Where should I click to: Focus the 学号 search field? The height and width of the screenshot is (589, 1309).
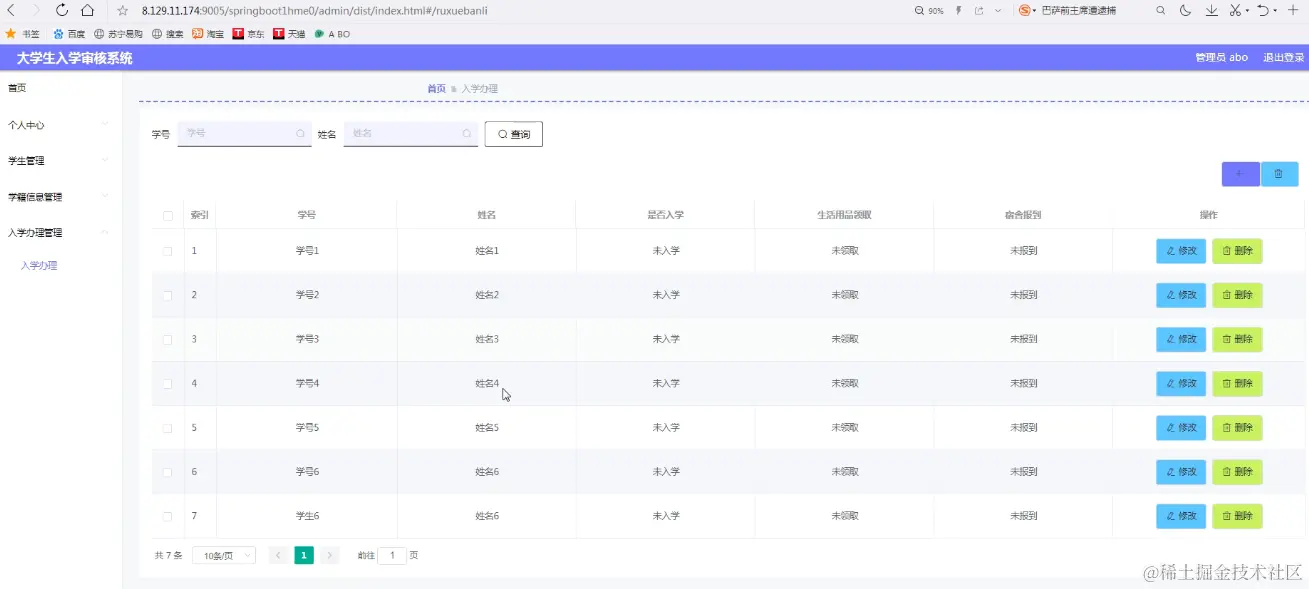click(x=244, y=133)
